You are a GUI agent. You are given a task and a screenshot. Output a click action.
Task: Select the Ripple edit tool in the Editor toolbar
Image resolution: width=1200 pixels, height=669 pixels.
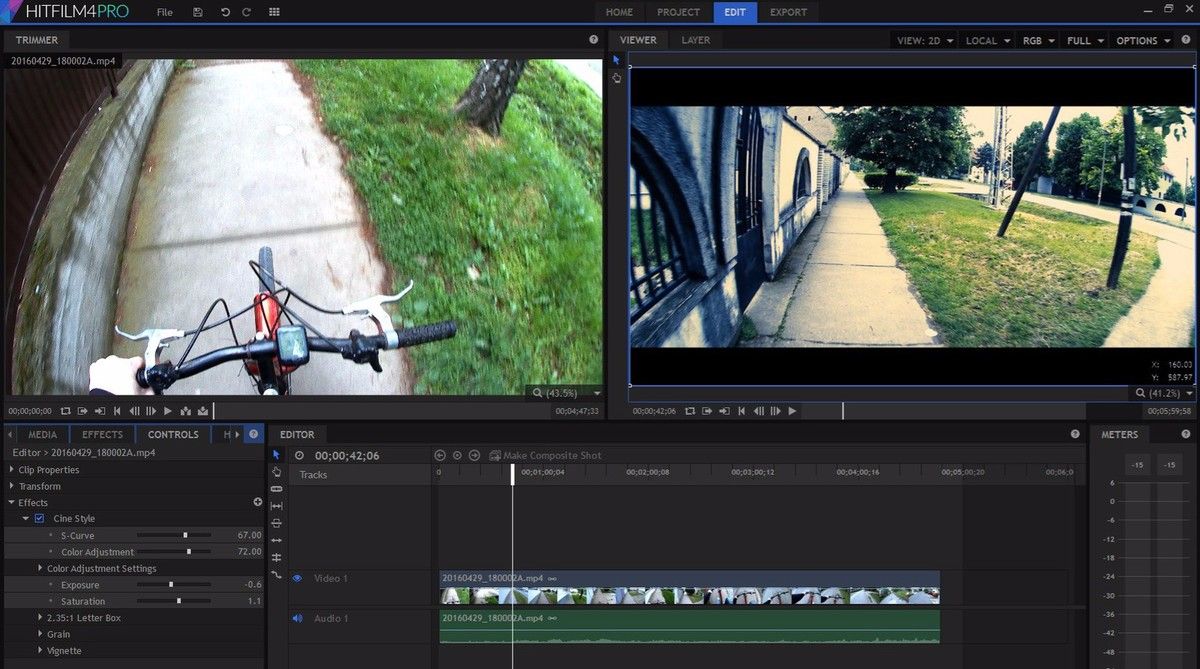pos(277,540)
